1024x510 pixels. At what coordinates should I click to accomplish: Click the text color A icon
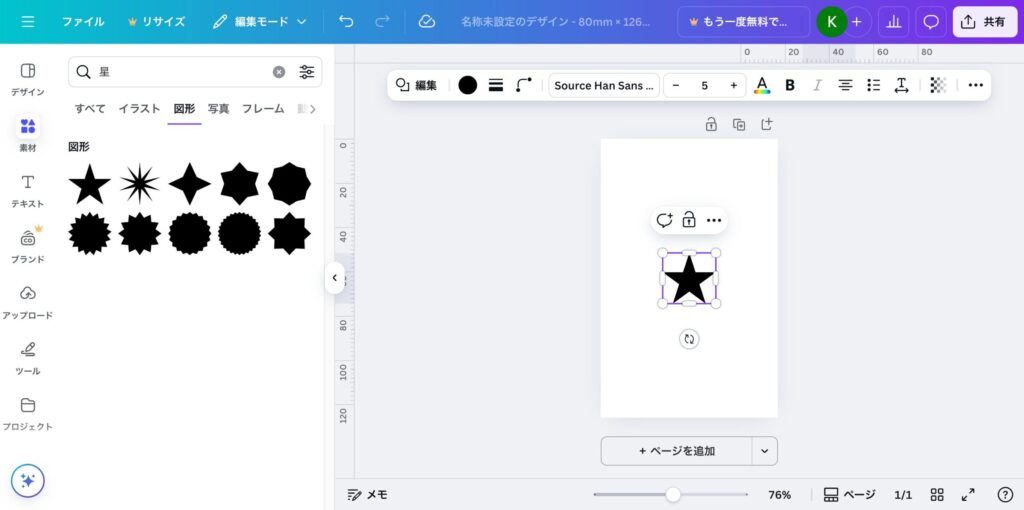(x=762, y=85)
